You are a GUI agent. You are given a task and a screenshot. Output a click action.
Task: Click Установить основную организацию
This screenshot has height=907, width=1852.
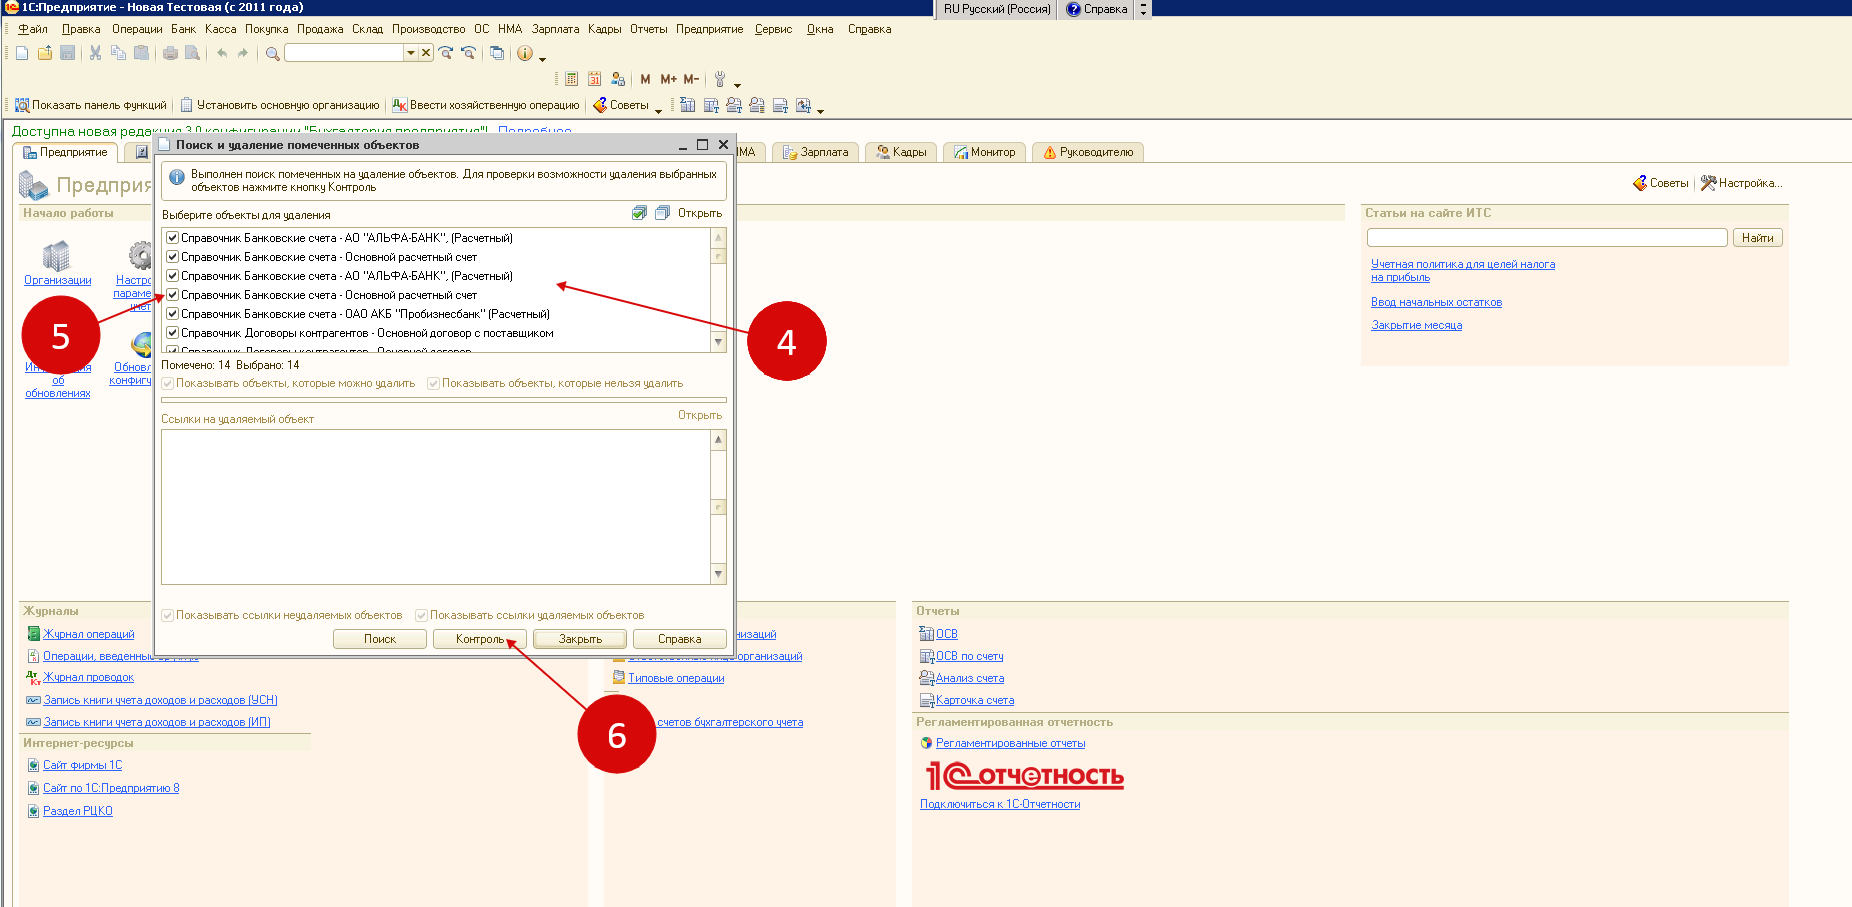point(280,105)
